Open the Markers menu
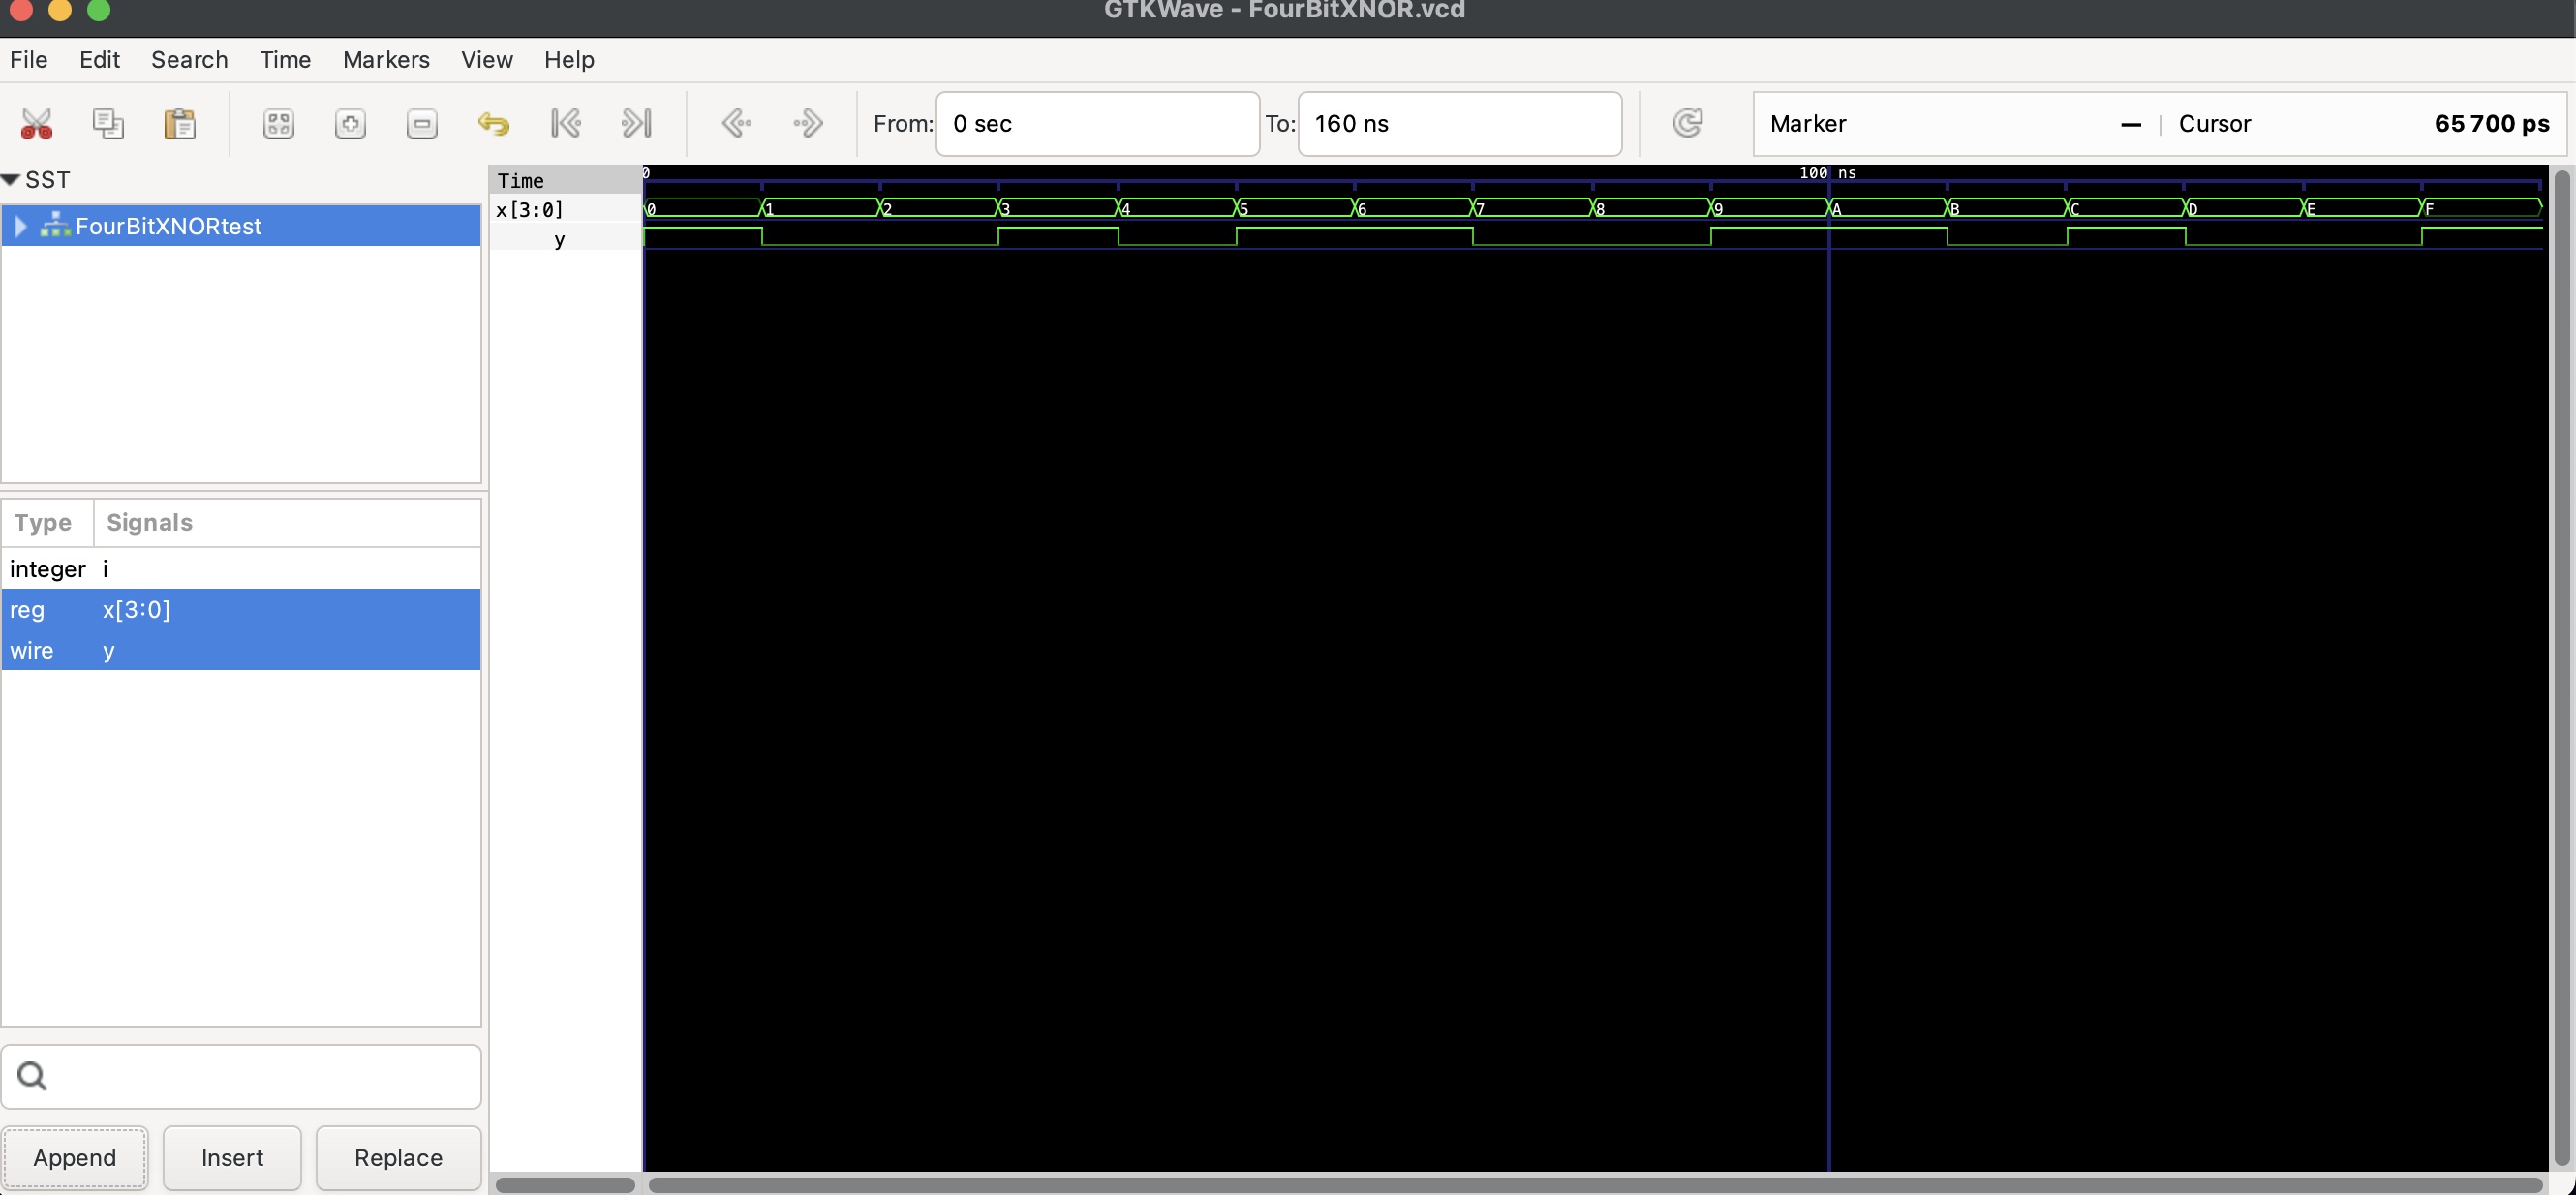Screen dimensions: 2576x1195 click(385, 60)
